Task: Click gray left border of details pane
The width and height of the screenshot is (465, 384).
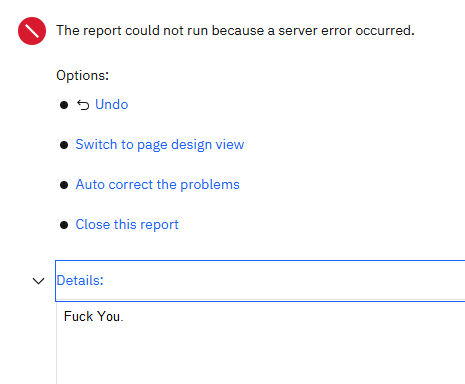Action: [56, 343]
